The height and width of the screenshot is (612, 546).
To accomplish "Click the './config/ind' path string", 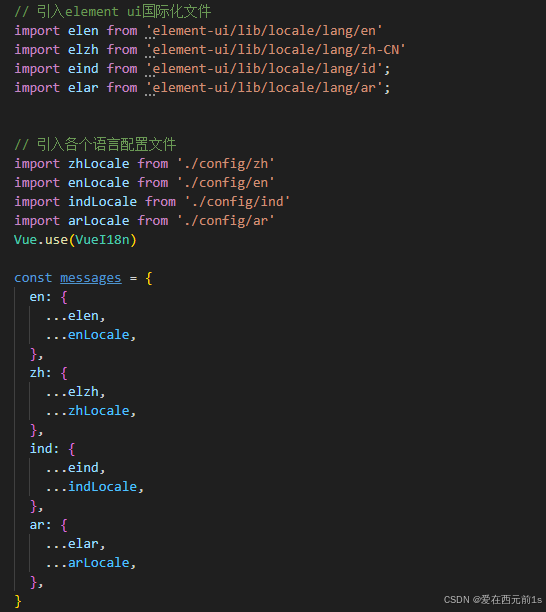I will (237, 202).
